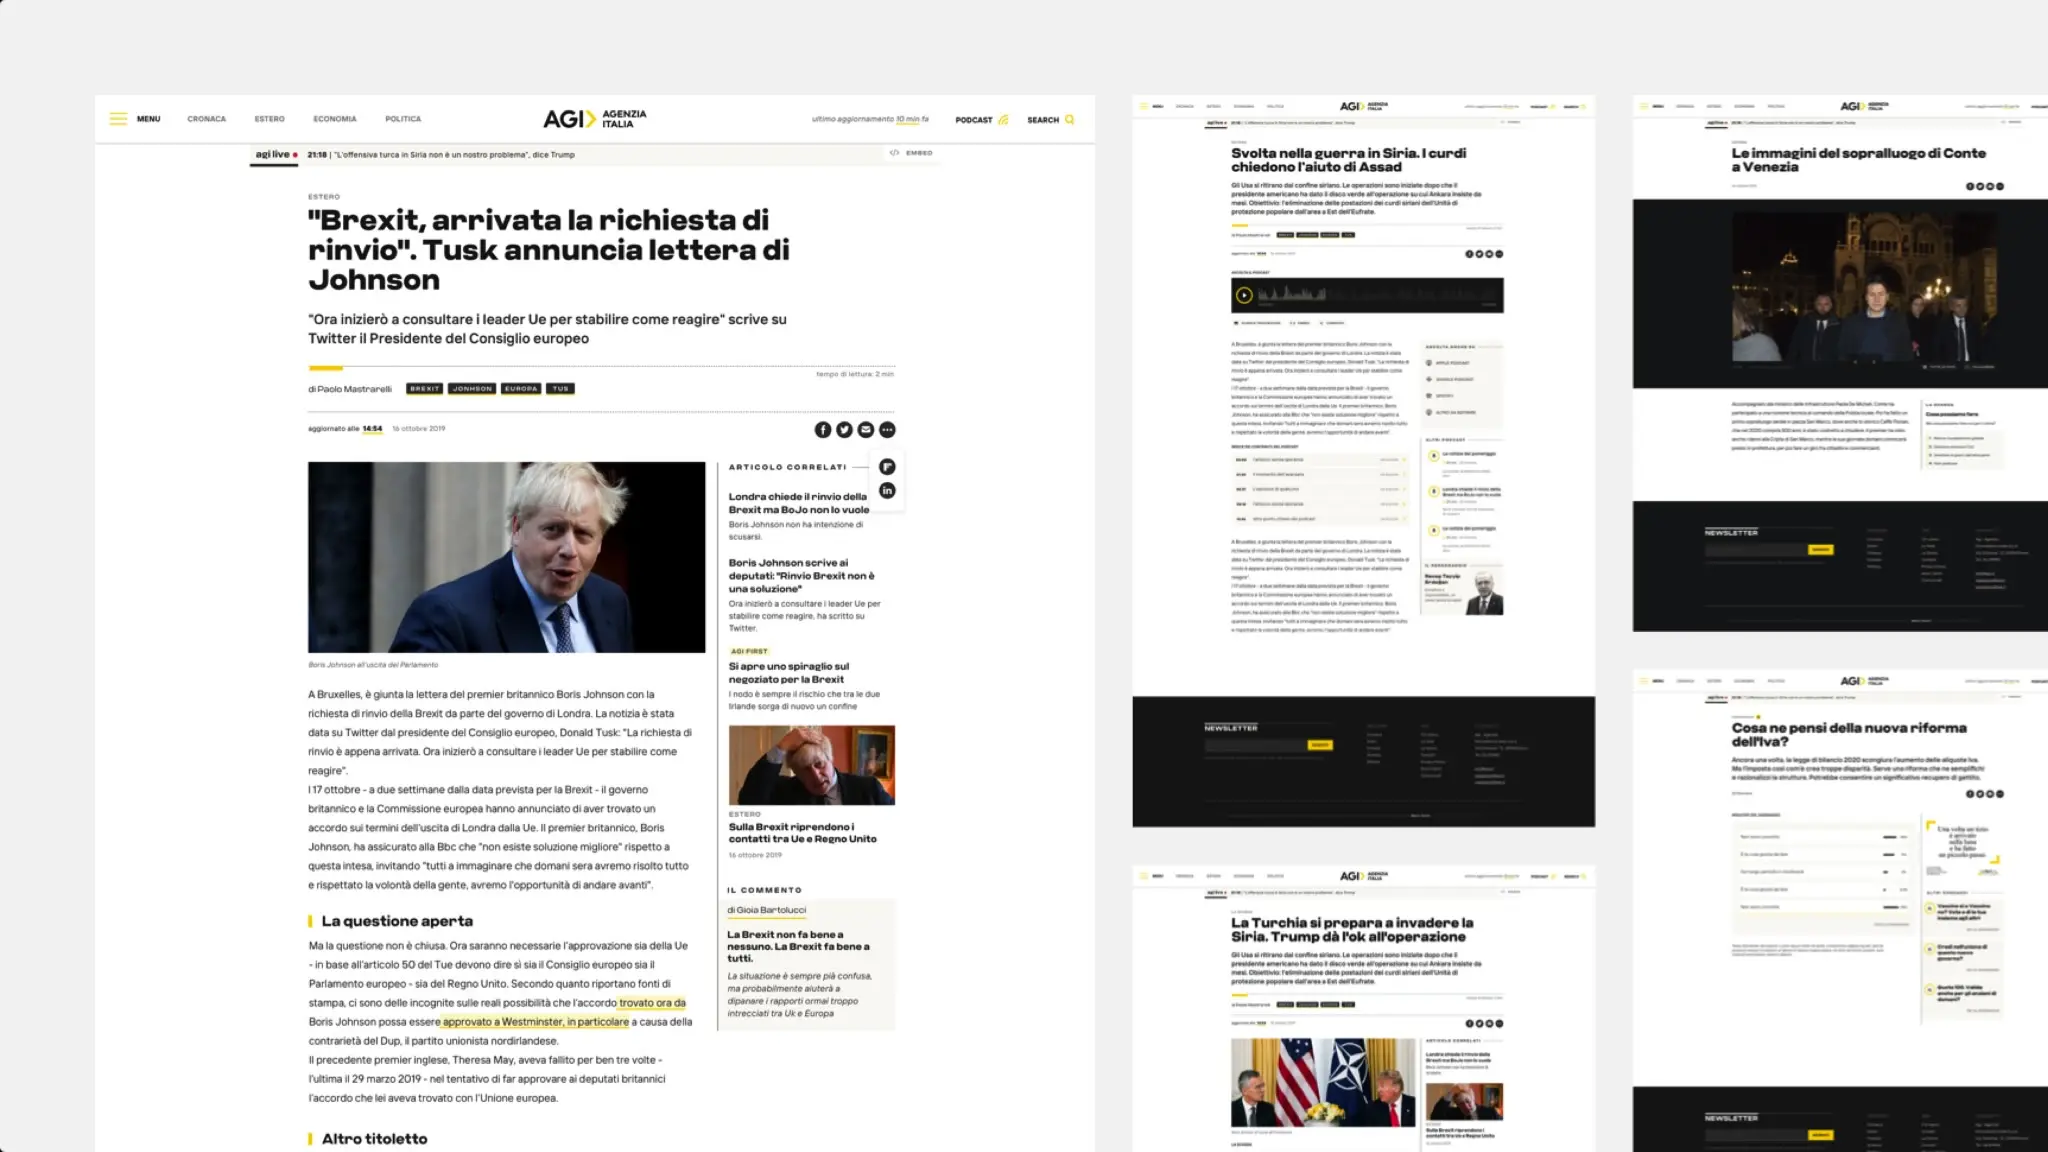Click the embed code icon
The image size is (2048, 1152).
pos(894,153)
